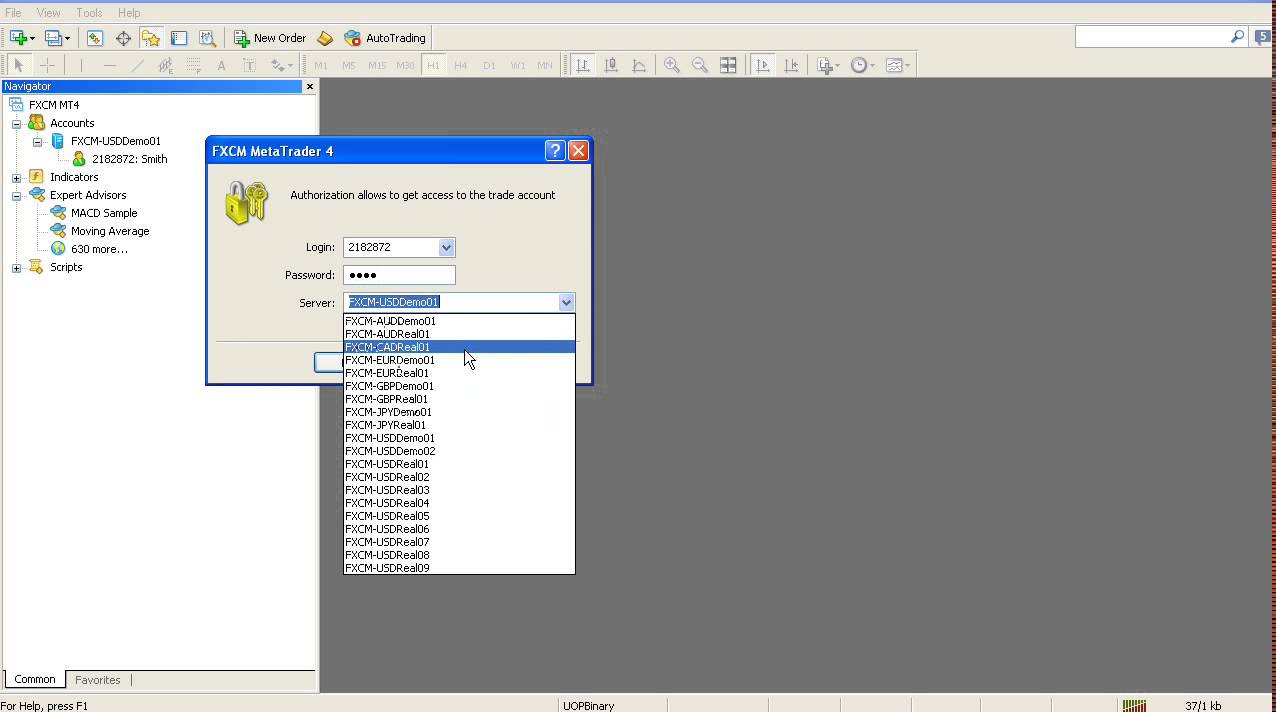Toggle the D1 timeframe button
This screenshot has height=712, width=1276.
pyautogui.click(x=489, y=65)
